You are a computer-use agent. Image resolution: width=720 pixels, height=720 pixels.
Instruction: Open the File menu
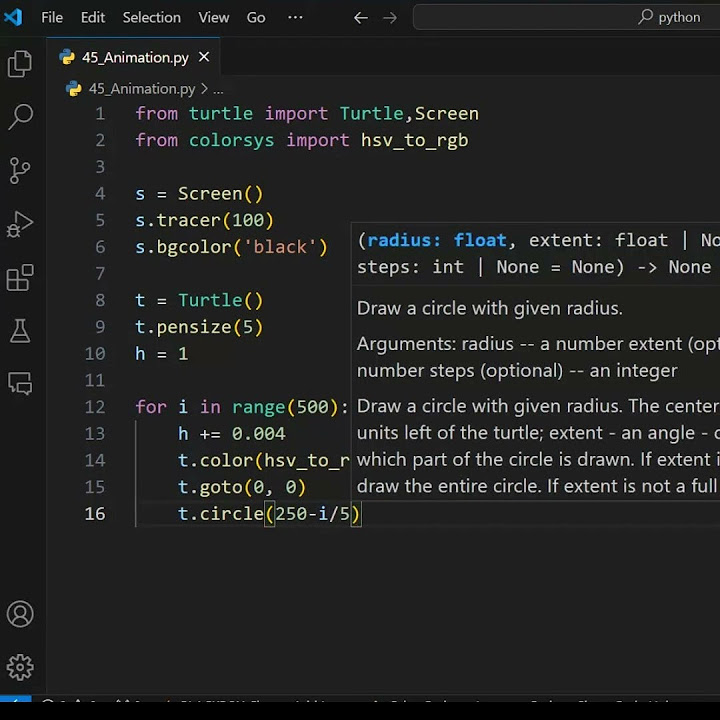52,17
